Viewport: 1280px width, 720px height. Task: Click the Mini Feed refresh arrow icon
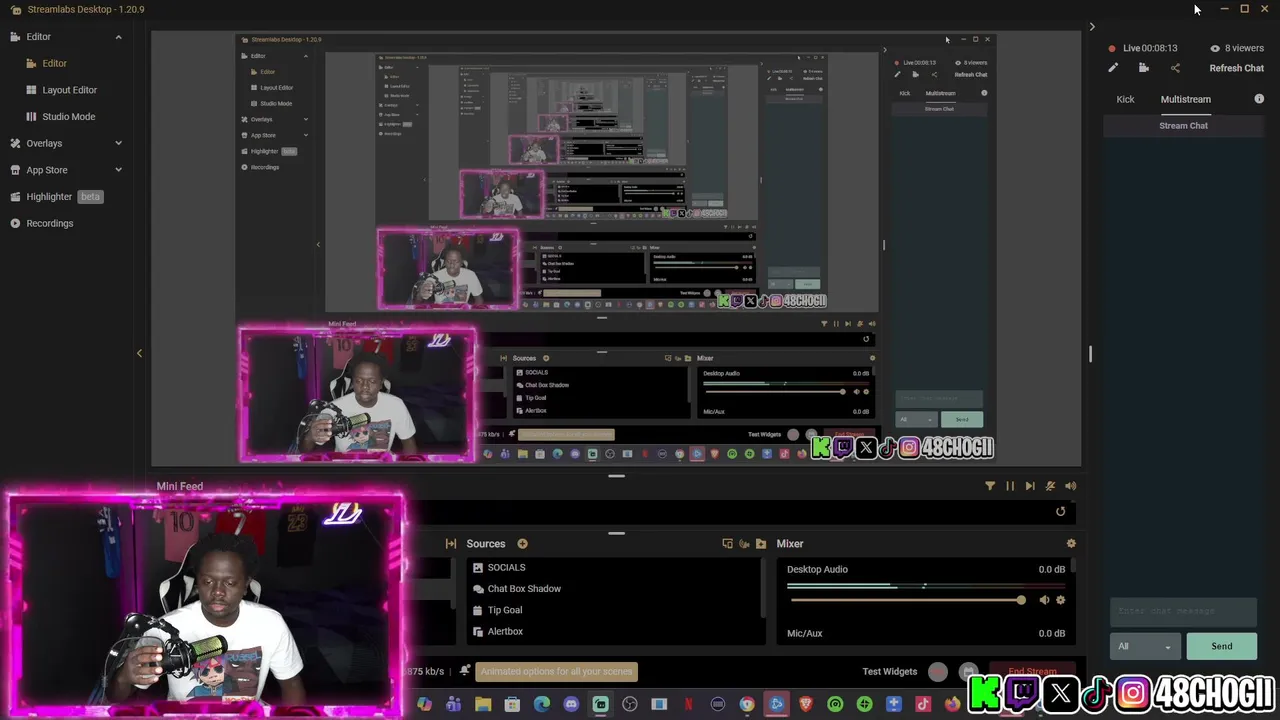pyautogui.click(x=1061, y=512)
